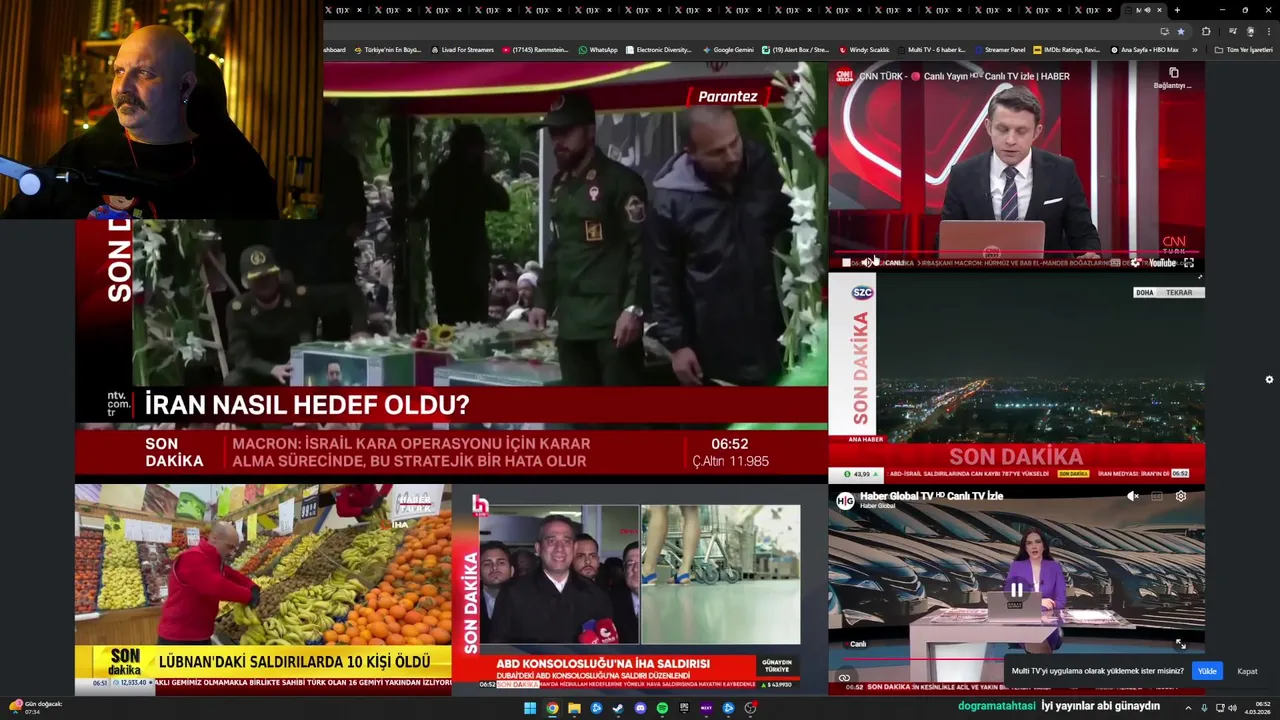Dismiss install prompt with Kapat
Viewport: 1280px width, 720px height.
click(x=1247, y=671)
